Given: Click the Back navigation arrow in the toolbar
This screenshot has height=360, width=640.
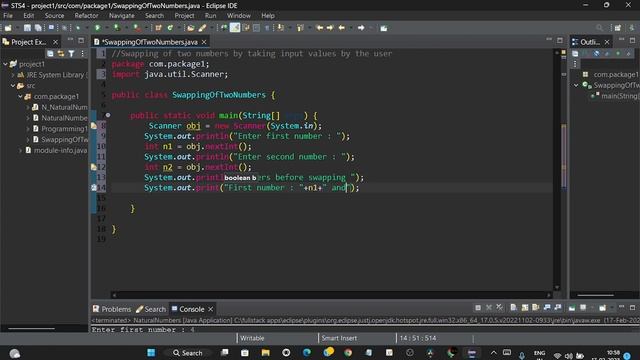Looking at the screenshot, I should coord(342,28).
